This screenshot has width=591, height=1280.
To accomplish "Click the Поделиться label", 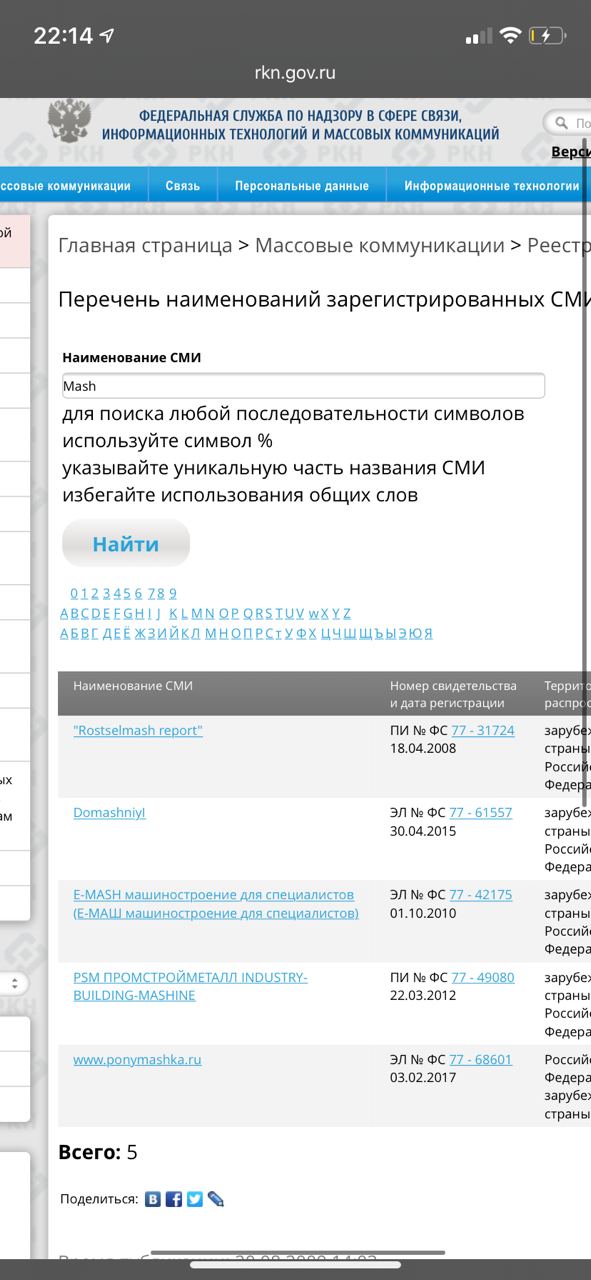I will tap(99, 1199).
